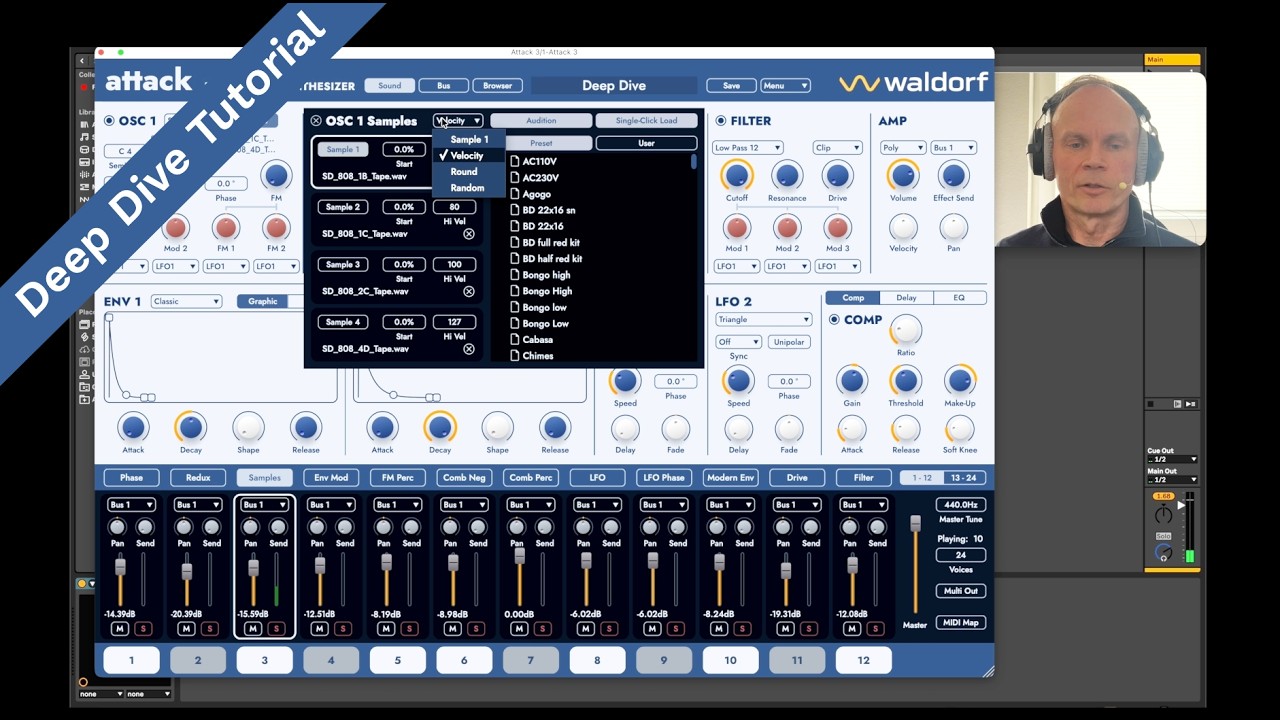Switch to the User samples tab

tap(646, 143)
